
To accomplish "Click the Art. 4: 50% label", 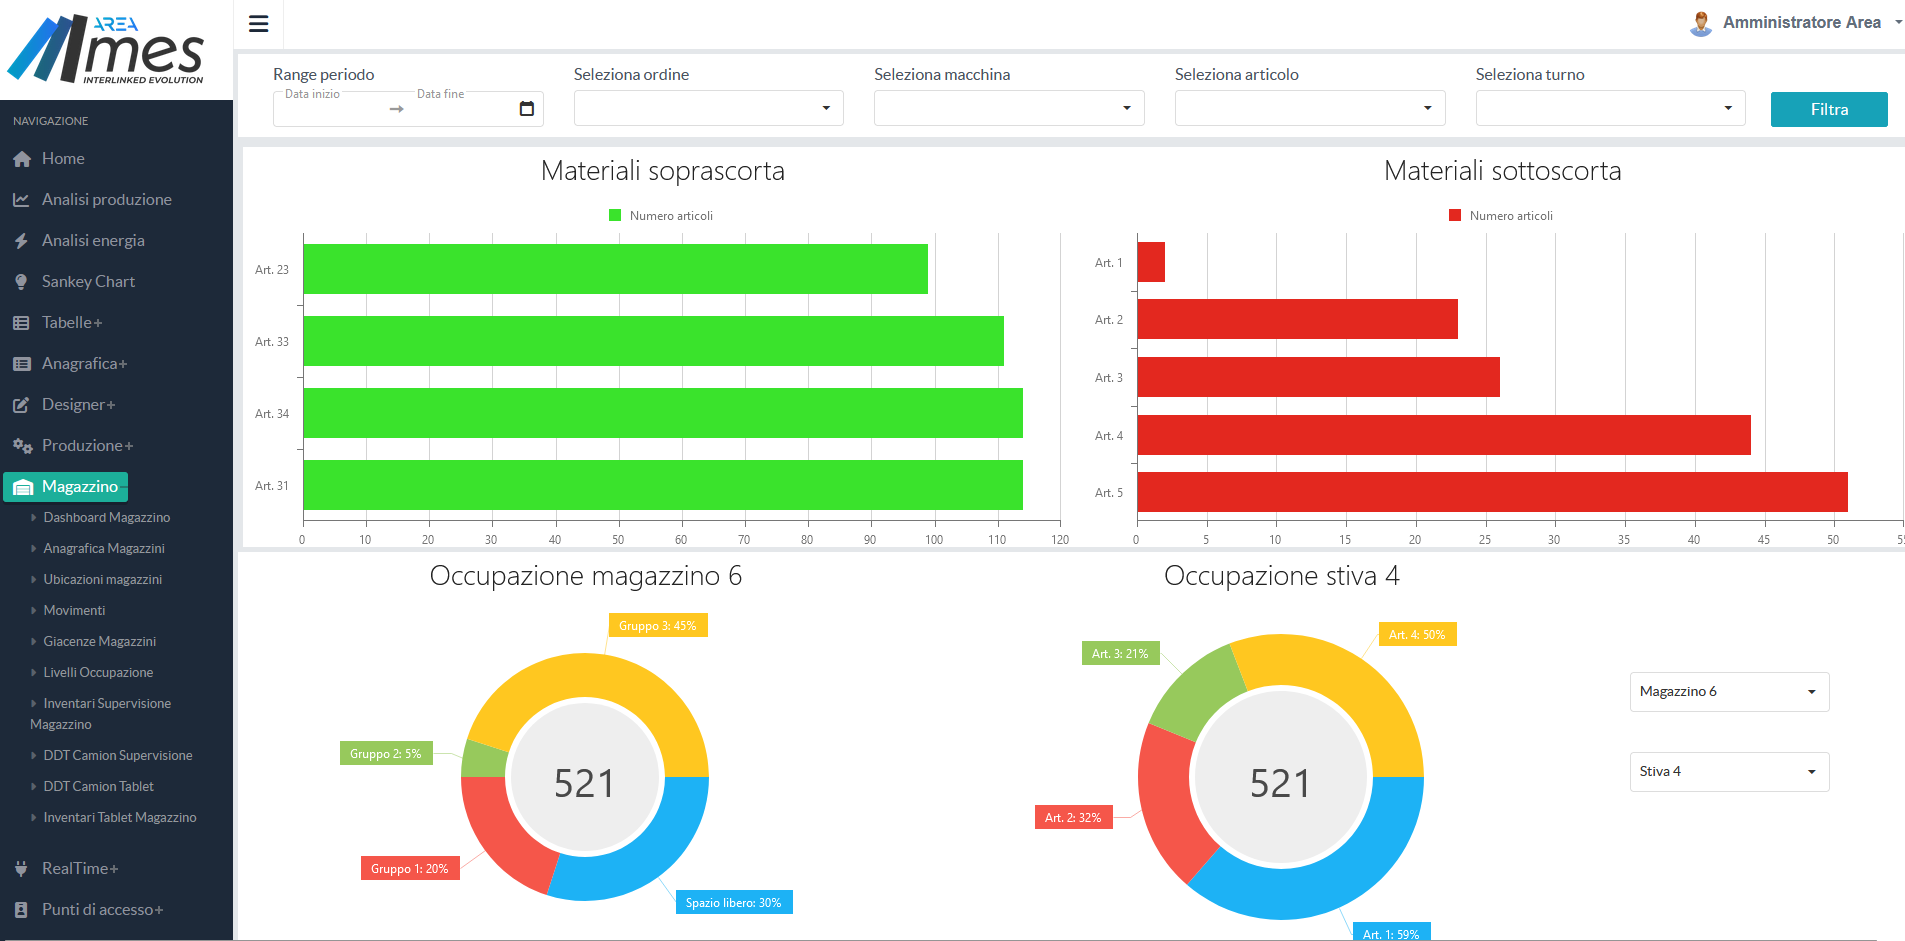I will (x=1417, y=635).
